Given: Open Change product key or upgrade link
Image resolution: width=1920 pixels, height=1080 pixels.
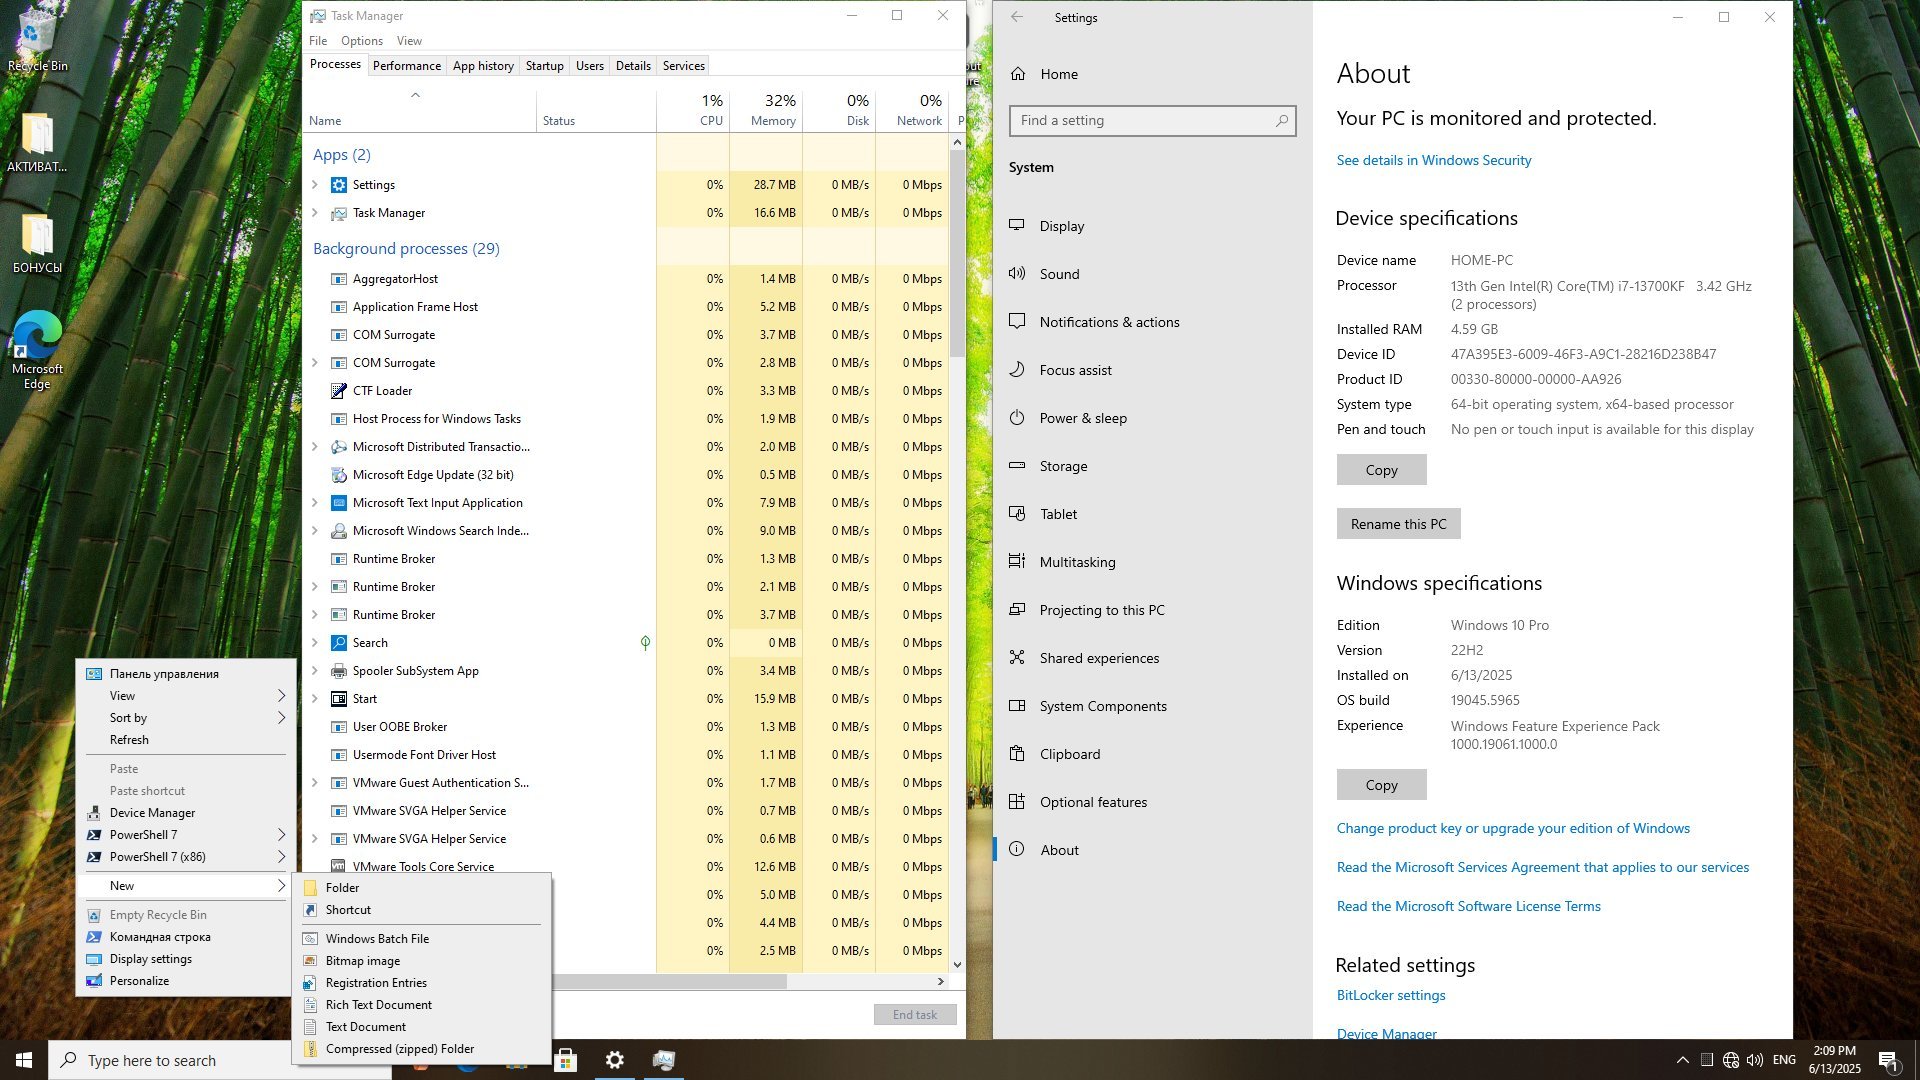Looking at the screenshot, I should click(1513, 828).
